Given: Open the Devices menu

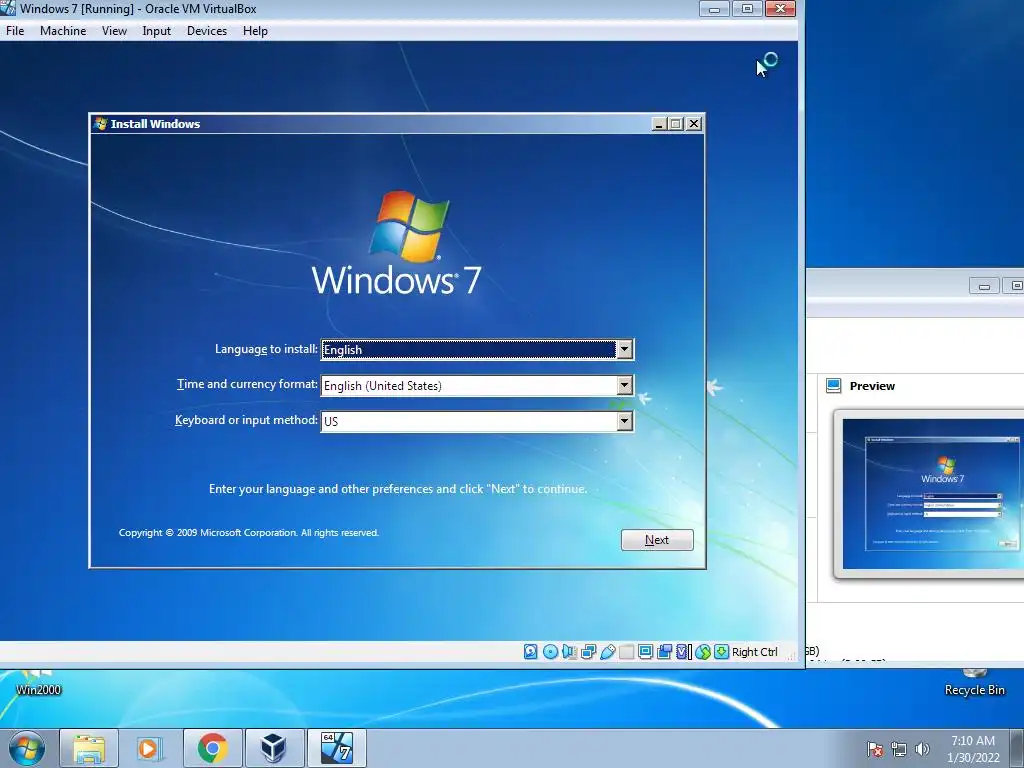Looking at the screenshot, I should tap(207, 31).
